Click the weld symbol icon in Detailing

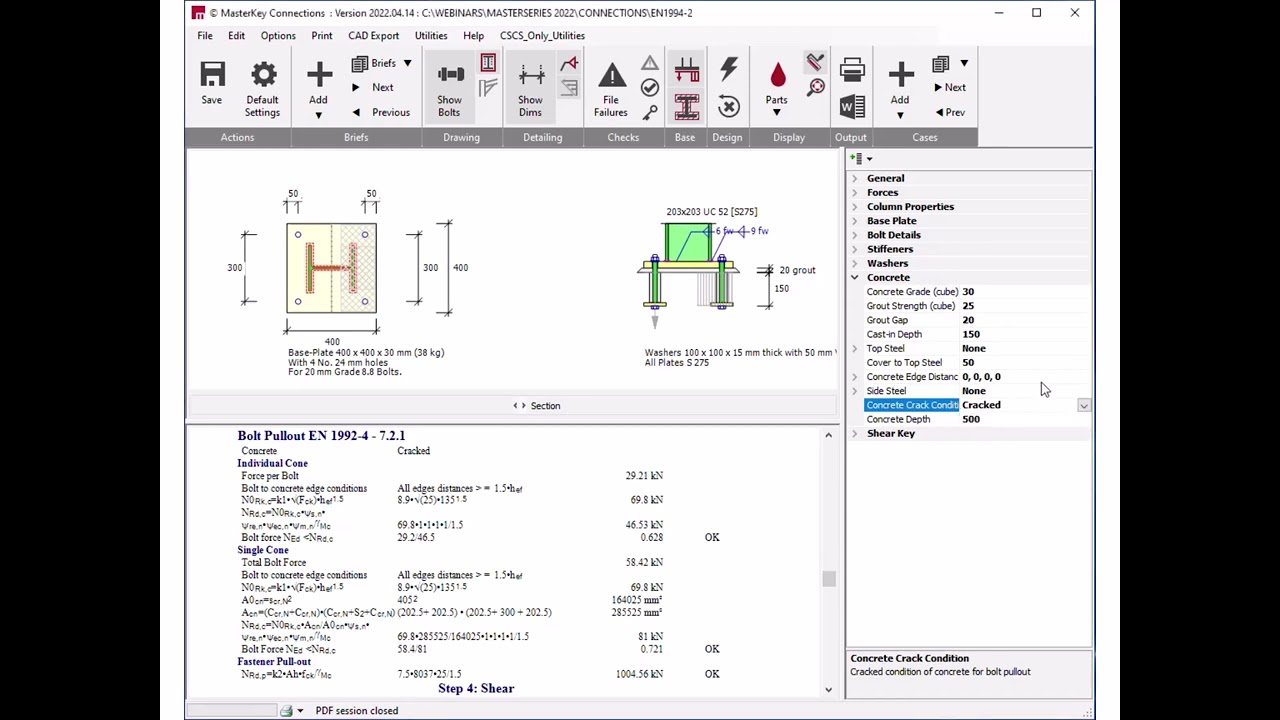[569, 65]
